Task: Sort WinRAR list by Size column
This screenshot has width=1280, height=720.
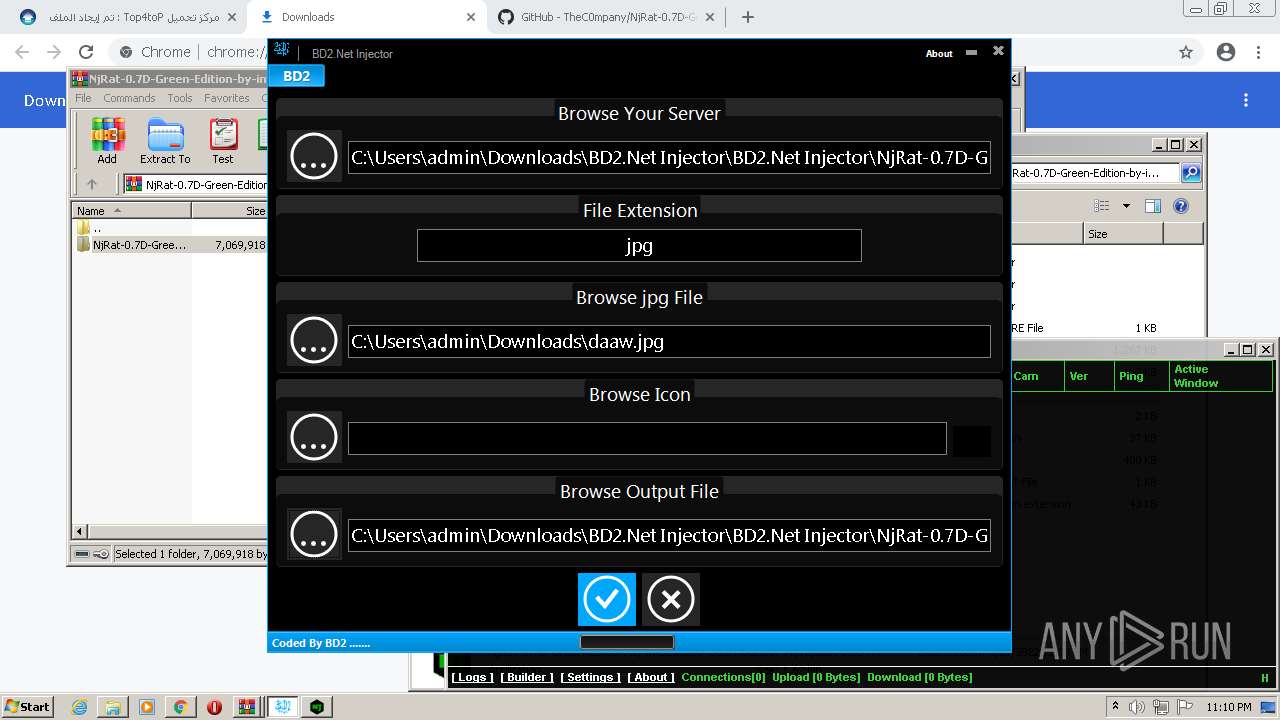Action: [230, 210]
